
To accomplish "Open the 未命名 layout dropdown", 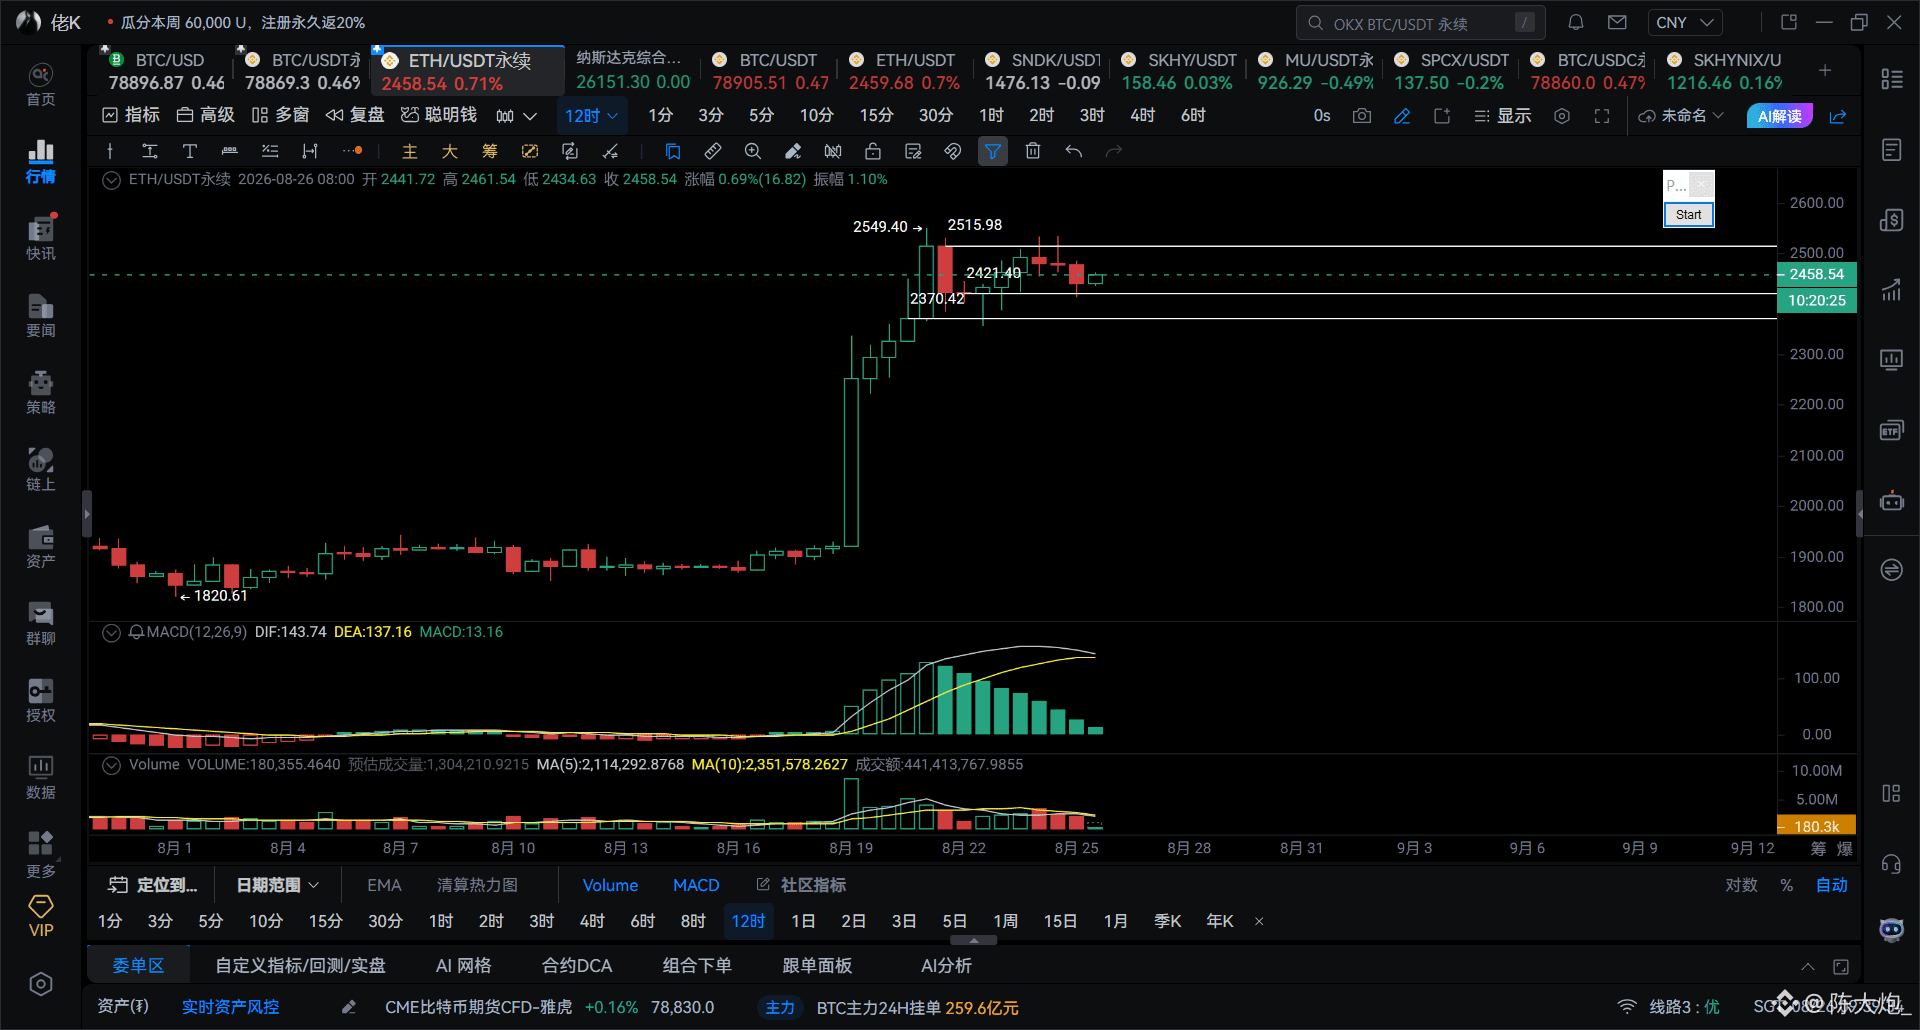I will (1681, 116).
